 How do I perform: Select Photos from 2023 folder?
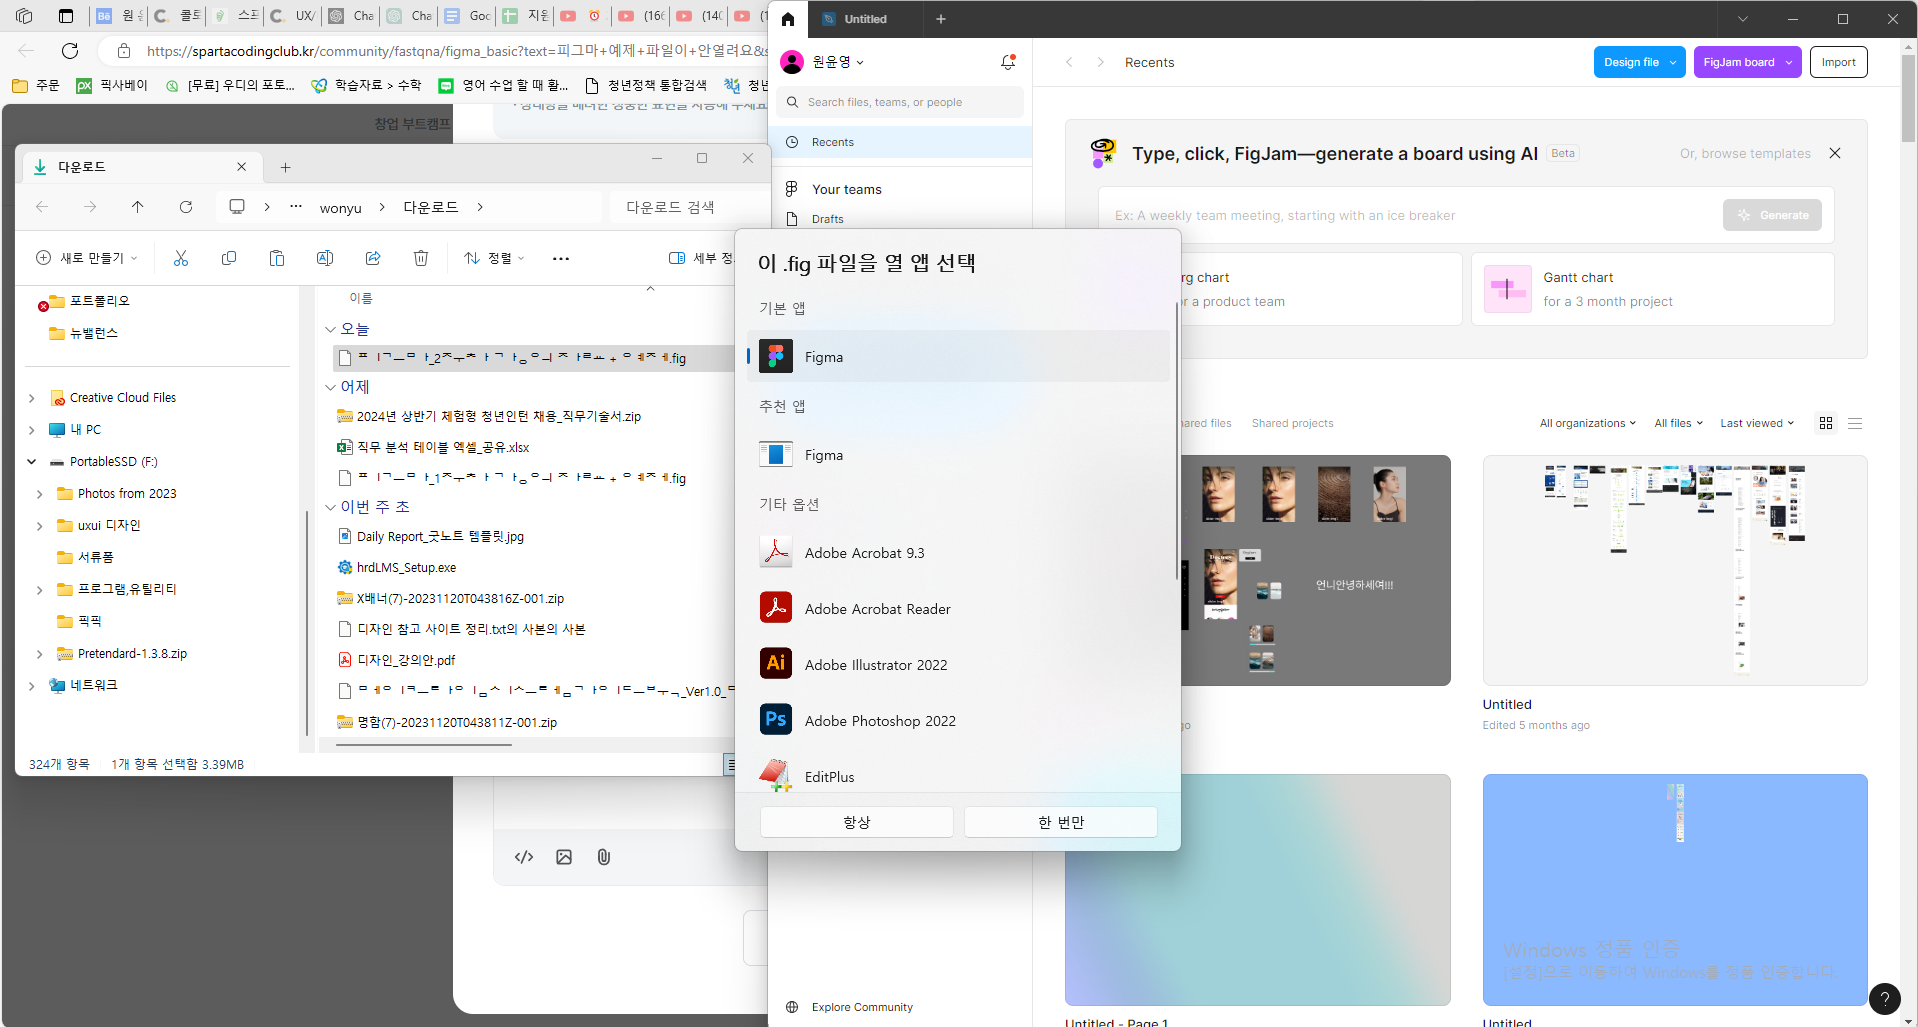click(x=127, y=494)
